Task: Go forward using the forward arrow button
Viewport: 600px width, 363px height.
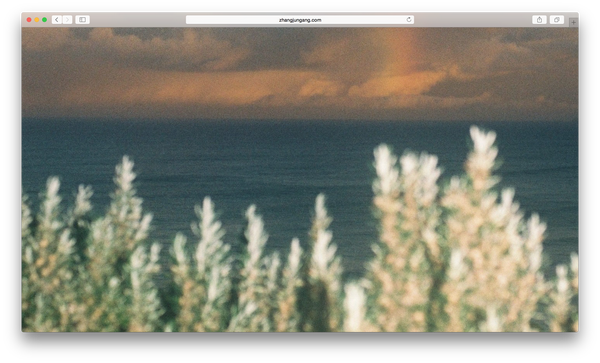Action: (x=67, y=20)
